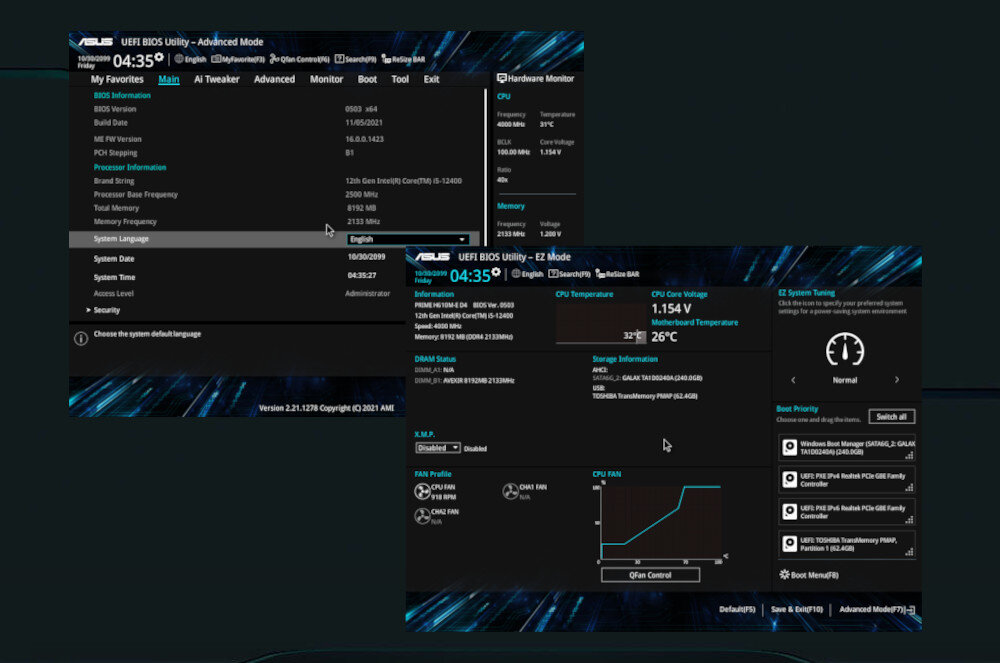1000x663 pixels.
Task: Click the gear icon beside Advanced Mode clock
Action: pyautogui.click(x=159, y=57)
